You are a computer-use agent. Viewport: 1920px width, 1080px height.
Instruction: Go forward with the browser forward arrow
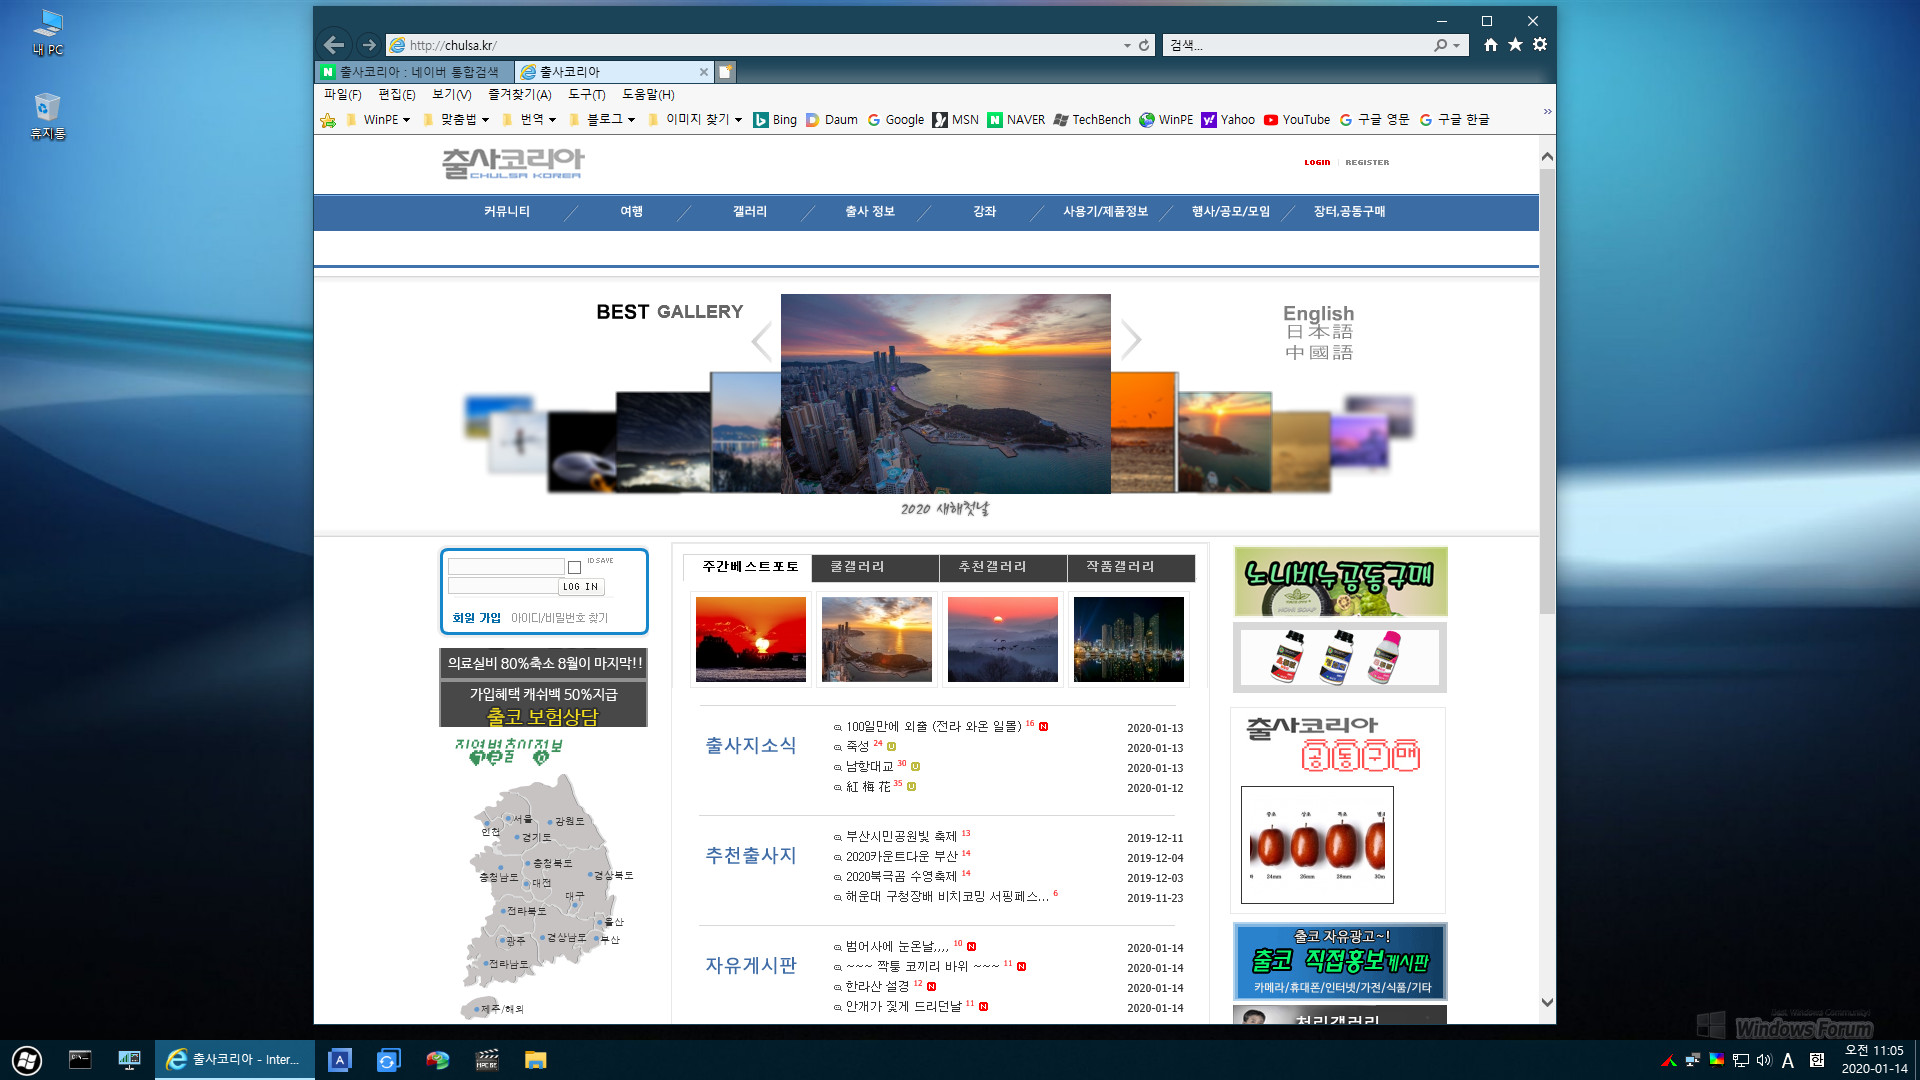click(369, 45)
